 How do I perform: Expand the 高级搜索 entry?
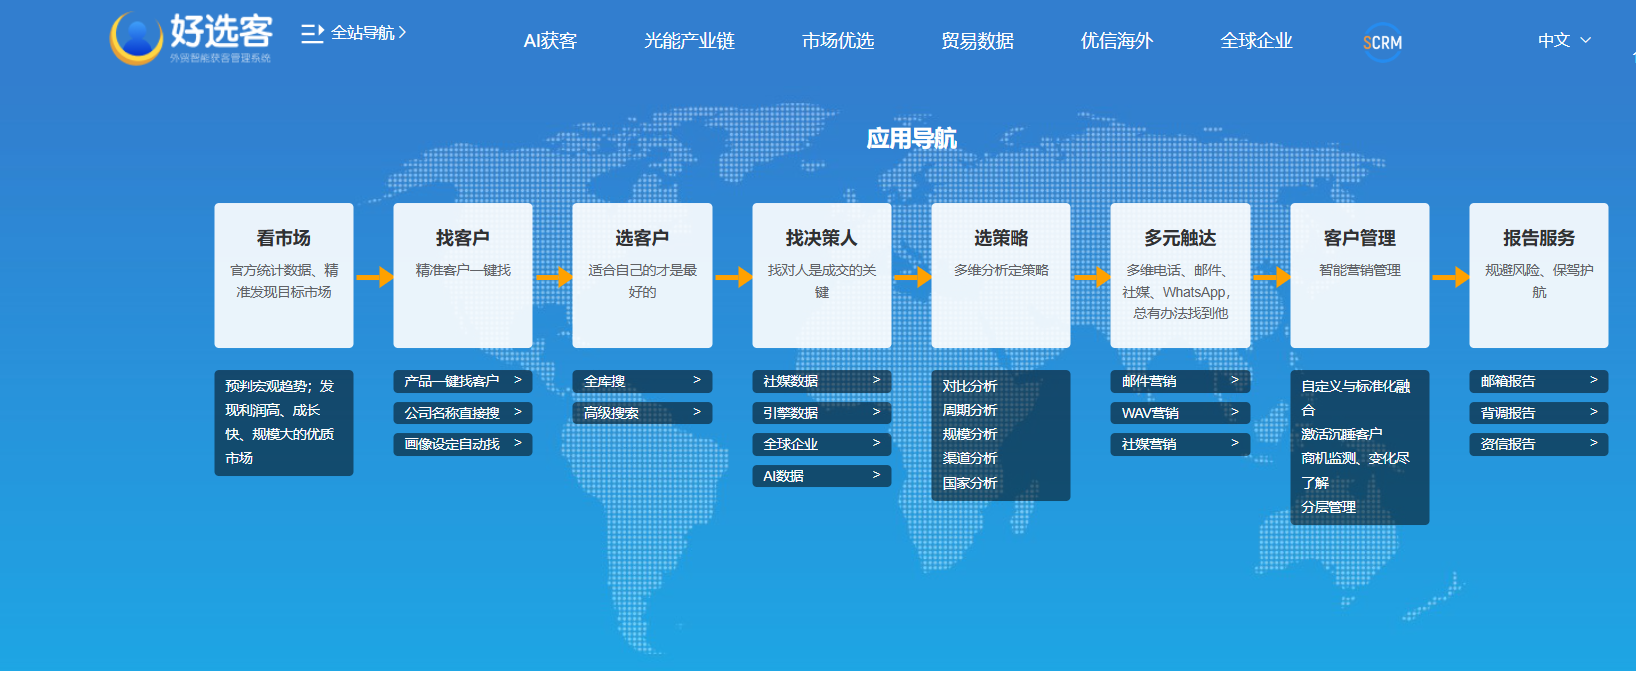(x=642, y=412)
